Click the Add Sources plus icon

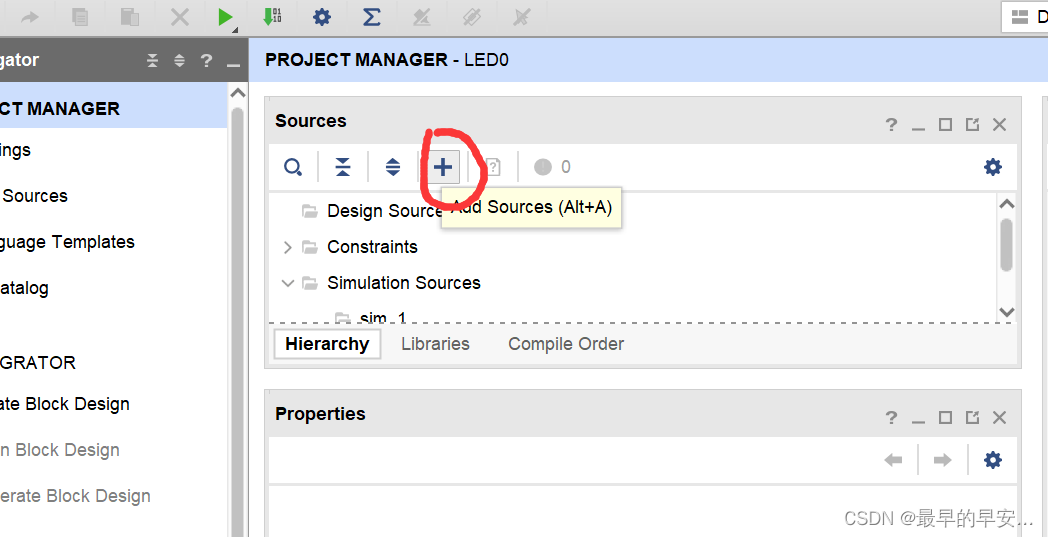[x=443, y=168]
